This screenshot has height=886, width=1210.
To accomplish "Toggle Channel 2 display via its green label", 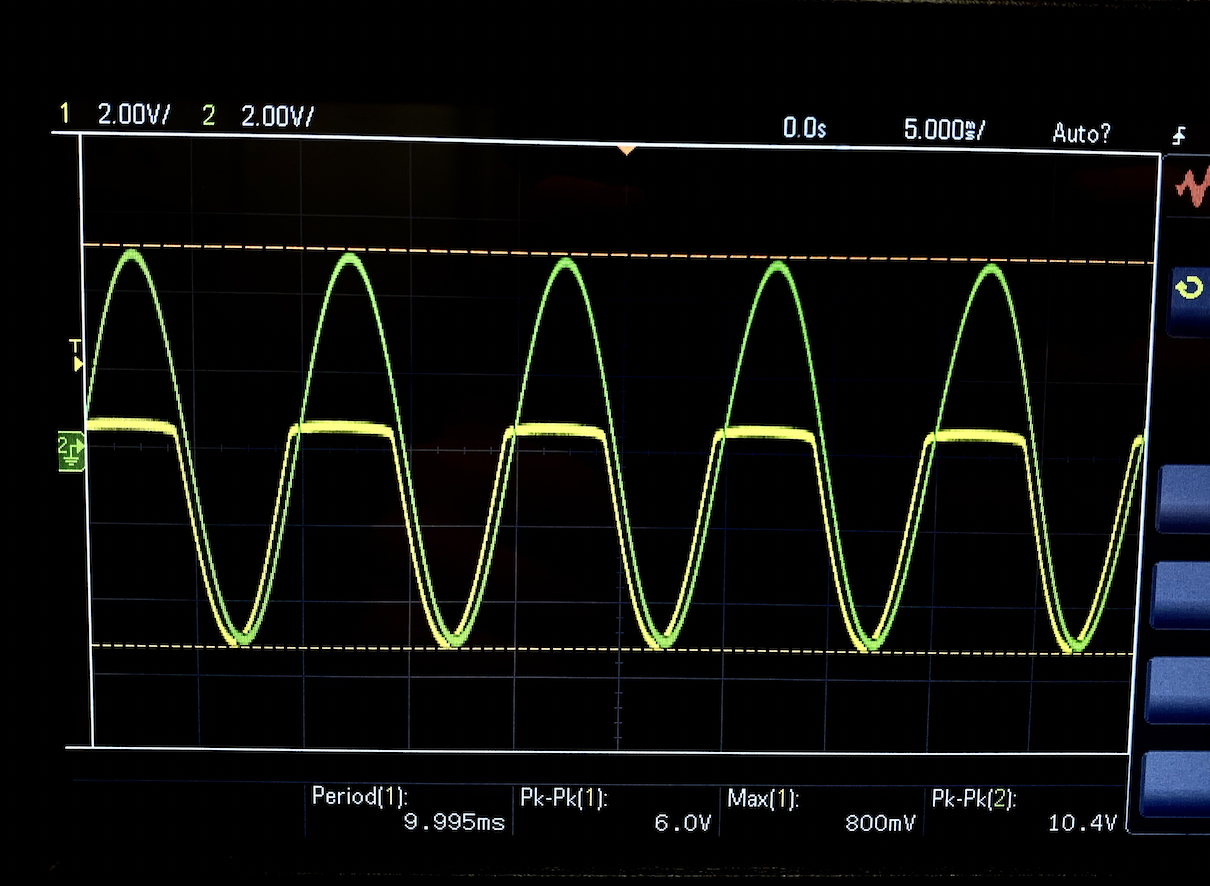I will 208,114.
